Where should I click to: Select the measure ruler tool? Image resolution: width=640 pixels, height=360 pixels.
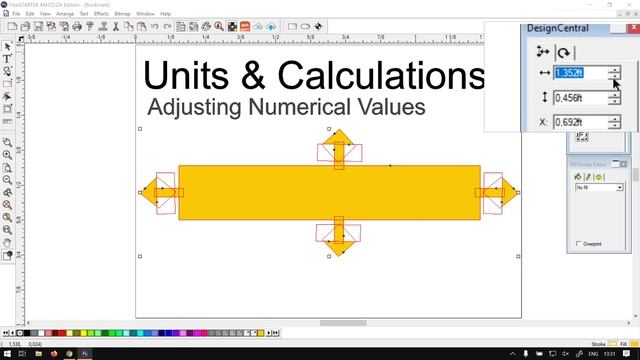pos(7,122)
